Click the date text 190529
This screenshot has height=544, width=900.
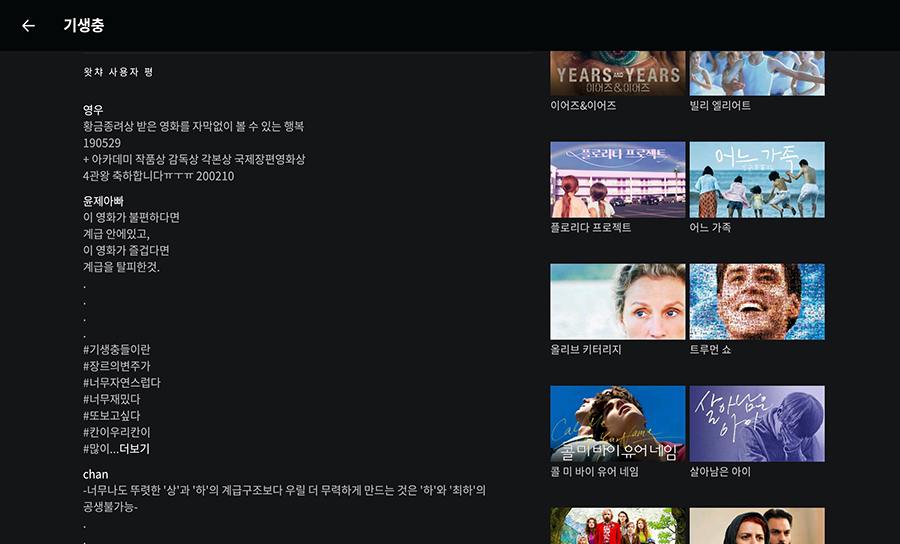tap(102, 143)
